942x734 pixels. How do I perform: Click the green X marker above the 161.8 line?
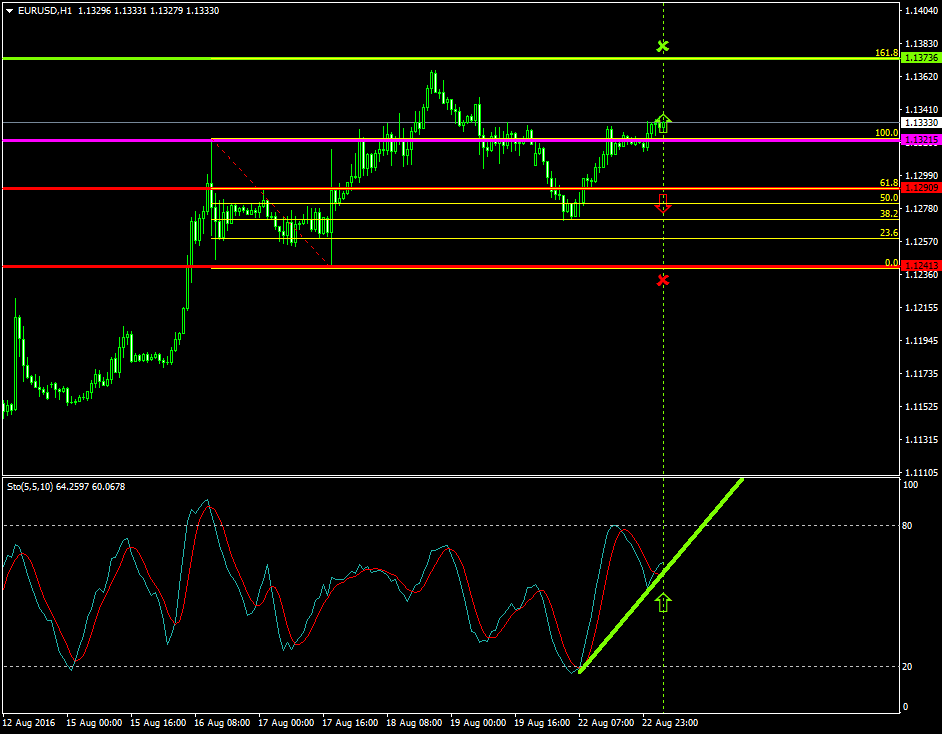click(662, 46)
